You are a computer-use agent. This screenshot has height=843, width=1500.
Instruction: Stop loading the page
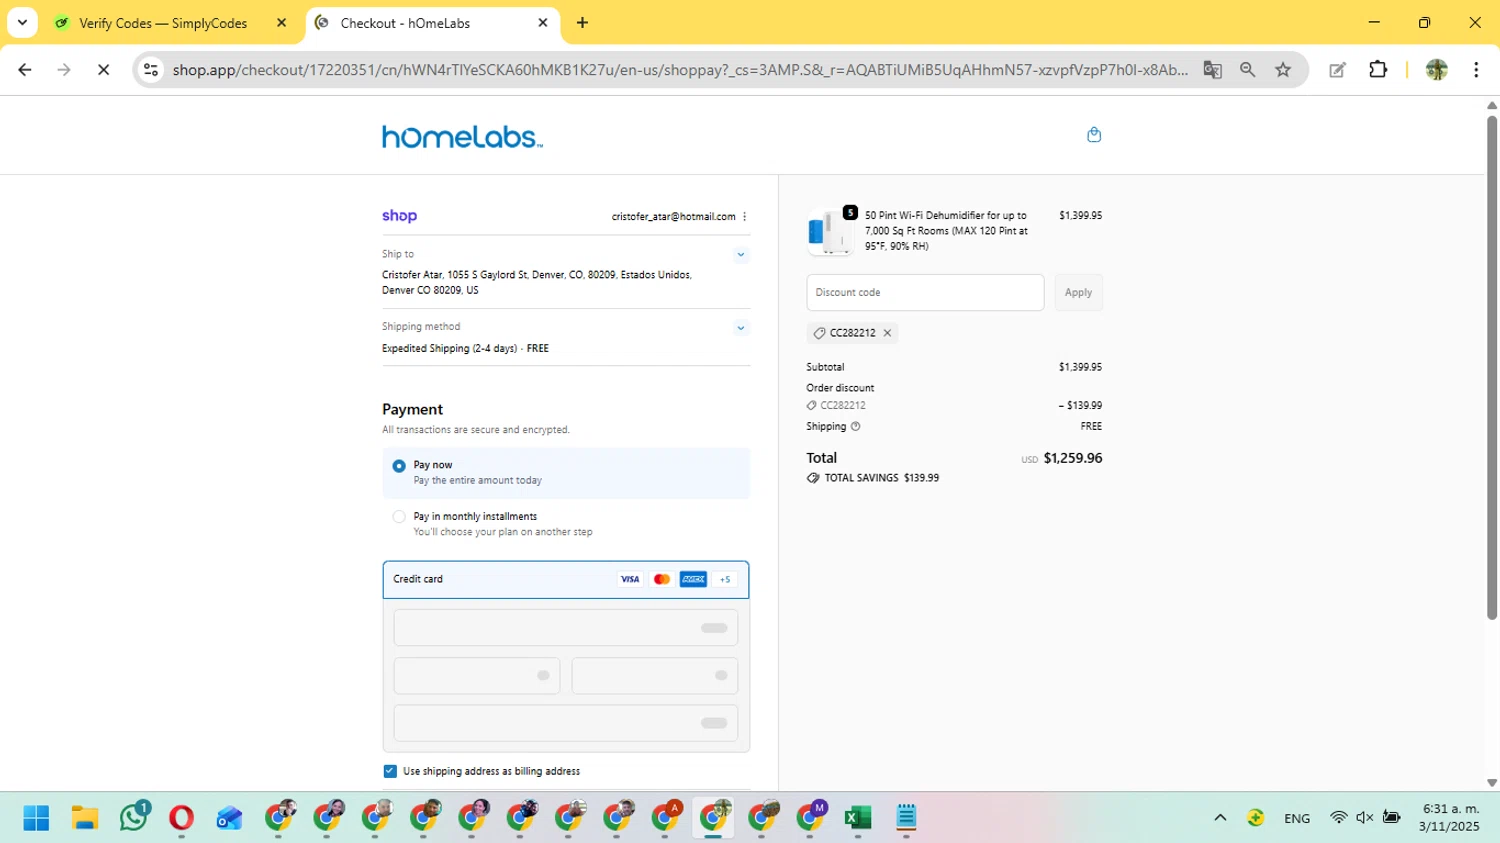[x=103, y=70]
